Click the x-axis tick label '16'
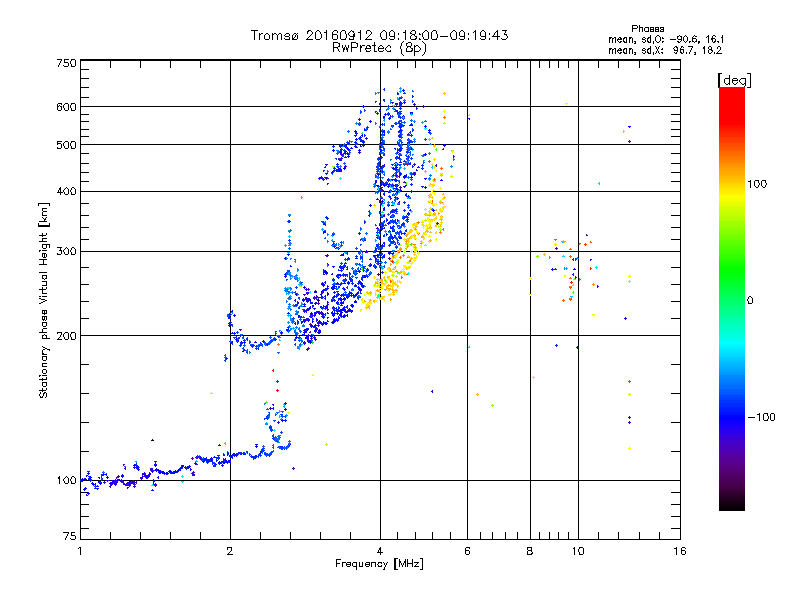This screenshot has height=600, width=800. (x=680, y=551)
